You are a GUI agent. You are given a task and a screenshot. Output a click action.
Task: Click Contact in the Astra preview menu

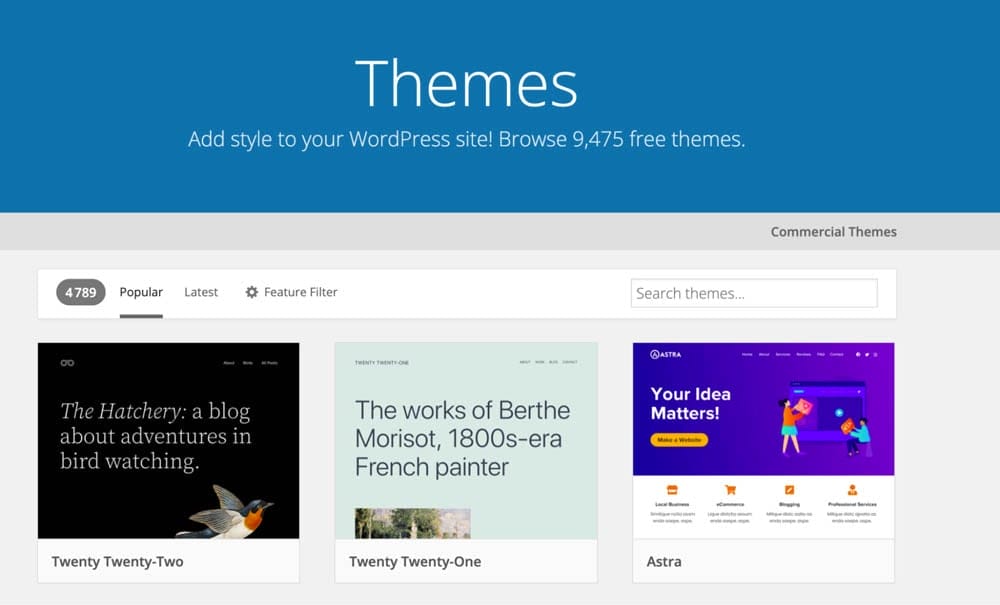(836, 354)
